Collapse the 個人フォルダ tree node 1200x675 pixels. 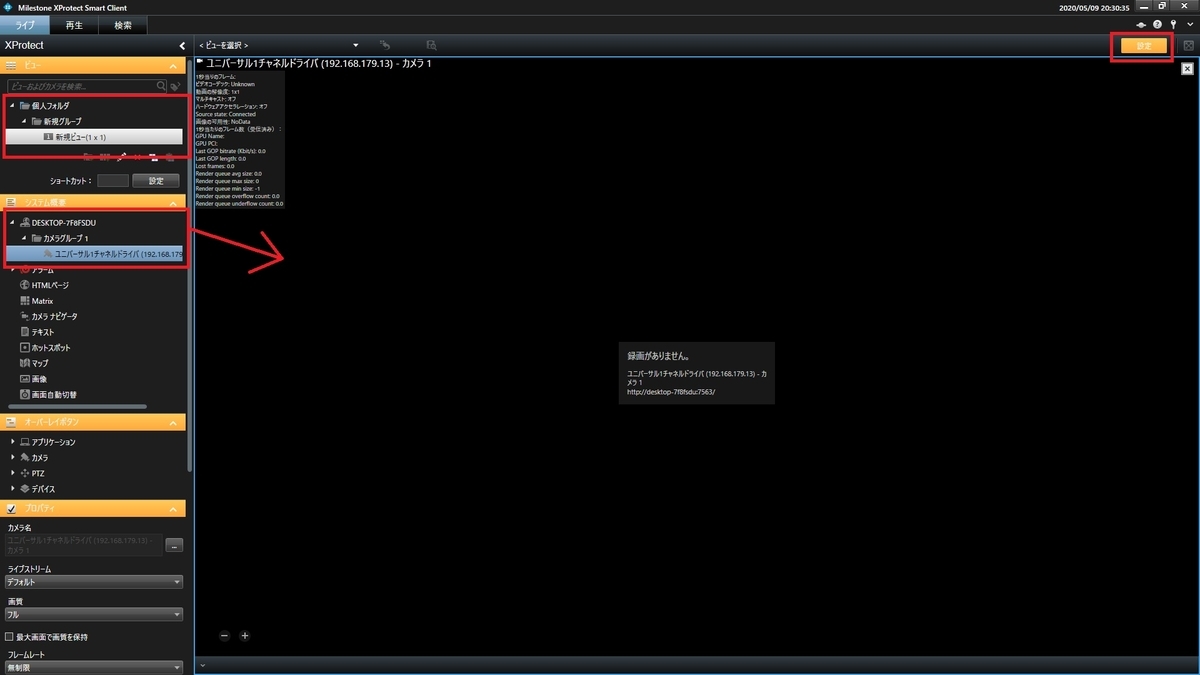[12, 105]
